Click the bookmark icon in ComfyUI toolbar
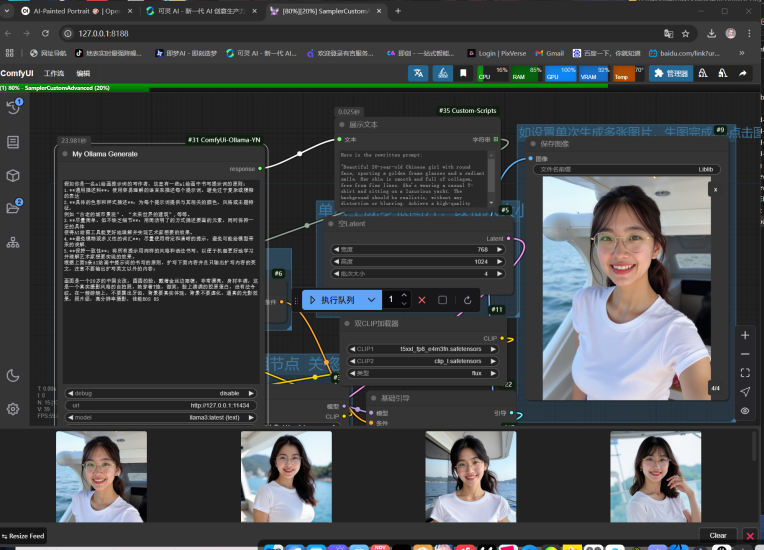The image size is (764, 550). pyautogui.click(x=463, y=73)
